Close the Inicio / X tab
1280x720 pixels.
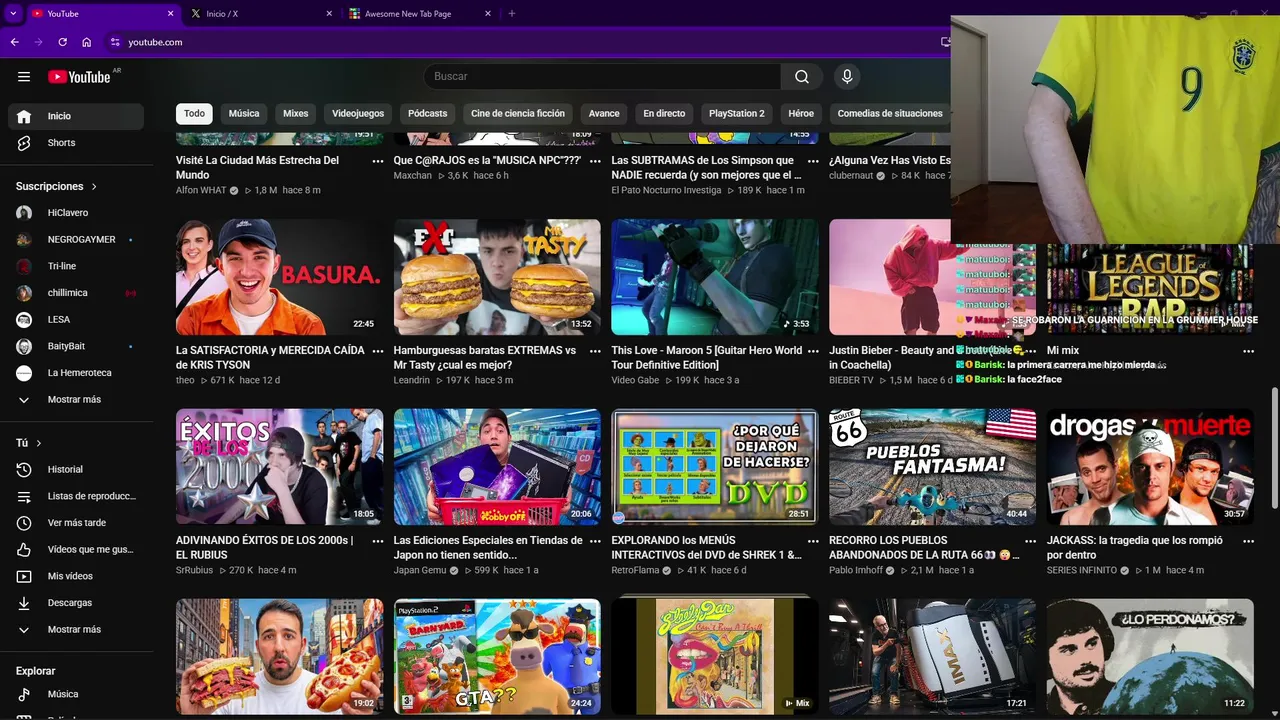[x=329, y=14]
